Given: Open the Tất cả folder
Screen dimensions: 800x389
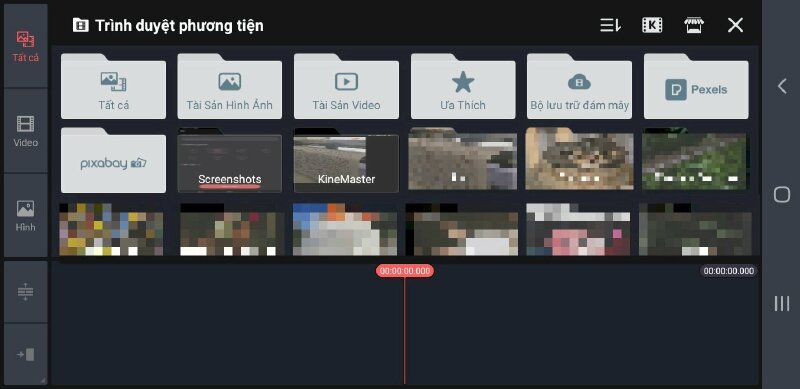Looking at the screenshot, I should pos(113,86).
